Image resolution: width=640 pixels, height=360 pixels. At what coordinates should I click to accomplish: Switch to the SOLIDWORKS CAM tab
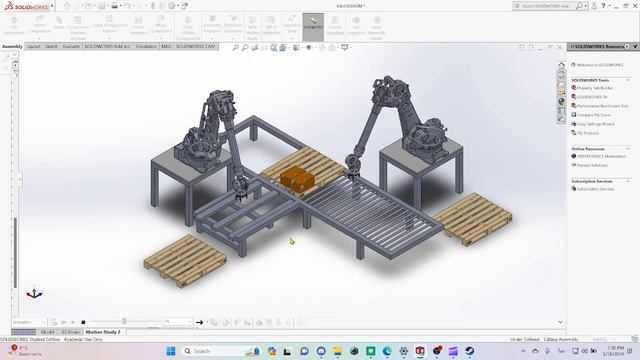point(196,47)
